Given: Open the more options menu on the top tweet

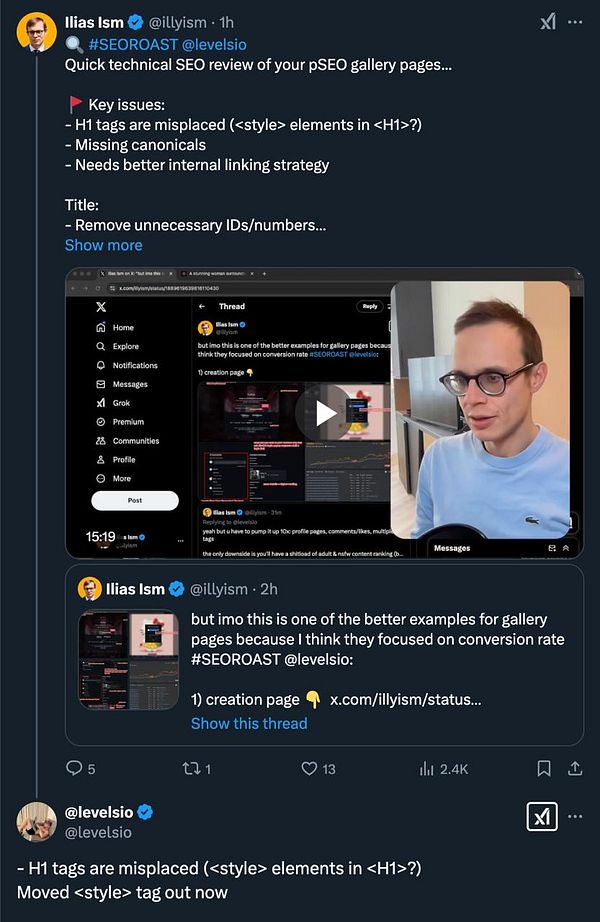Looking at the screenshot, I should click(577, 19).
